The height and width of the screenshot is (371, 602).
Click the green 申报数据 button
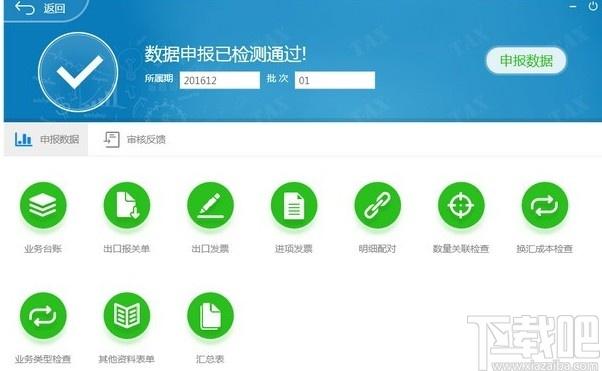point(526,60)
